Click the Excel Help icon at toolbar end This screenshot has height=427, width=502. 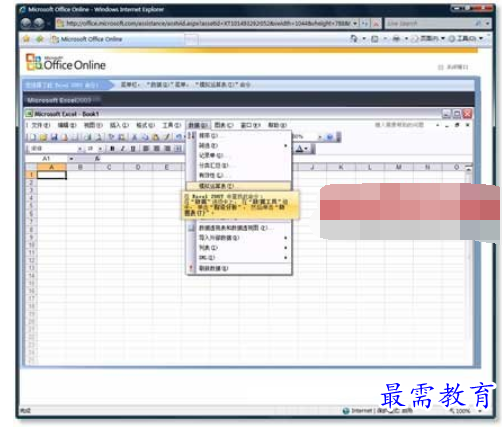[330, 137]
